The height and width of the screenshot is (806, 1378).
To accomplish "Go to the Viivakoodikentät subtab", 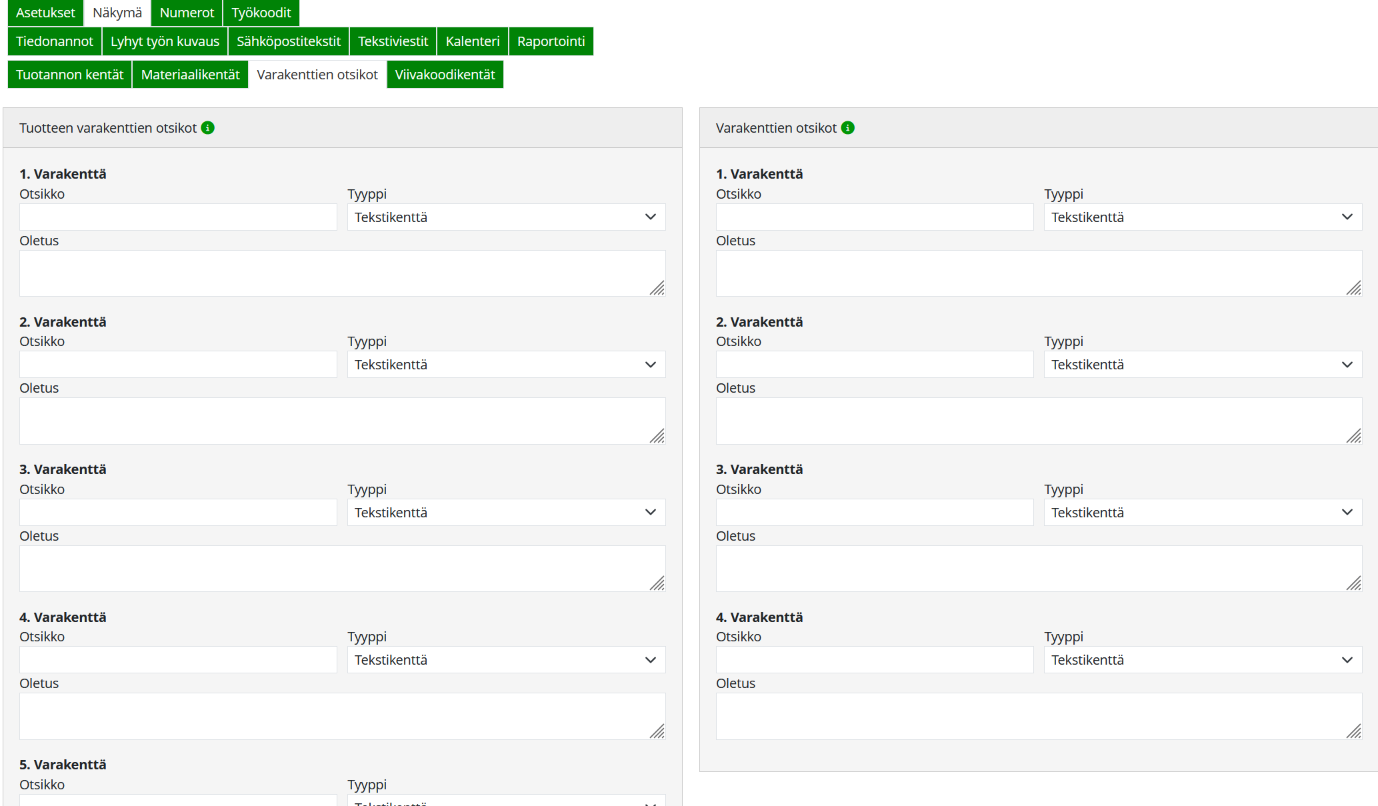I will [x=445, y=75].
